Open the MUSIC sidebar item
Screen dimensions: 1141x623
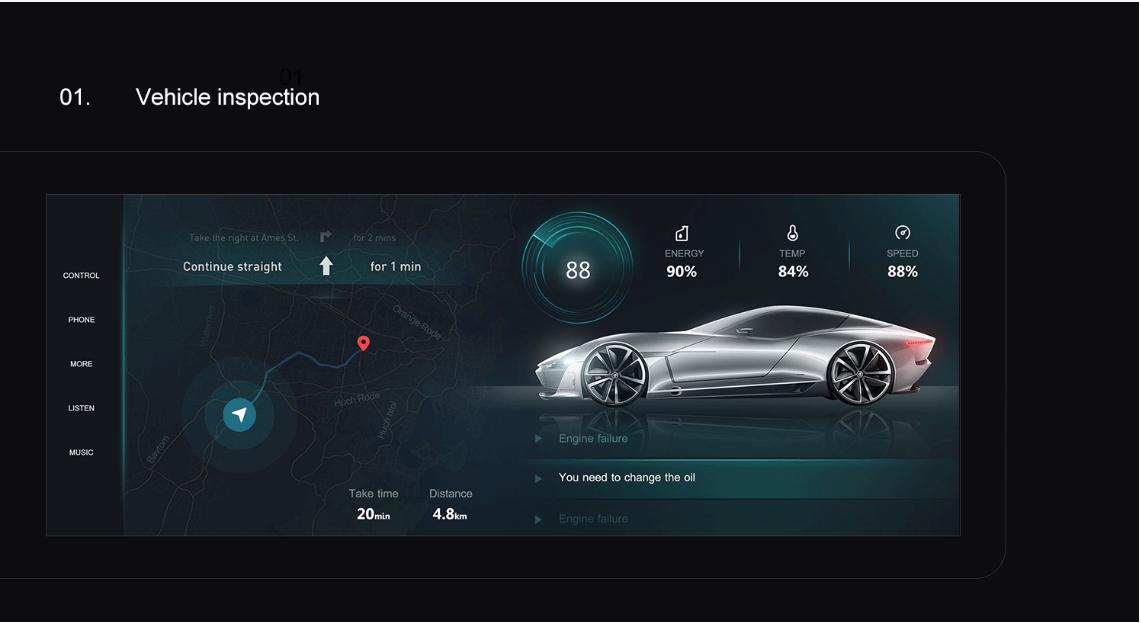coord(82,453)
